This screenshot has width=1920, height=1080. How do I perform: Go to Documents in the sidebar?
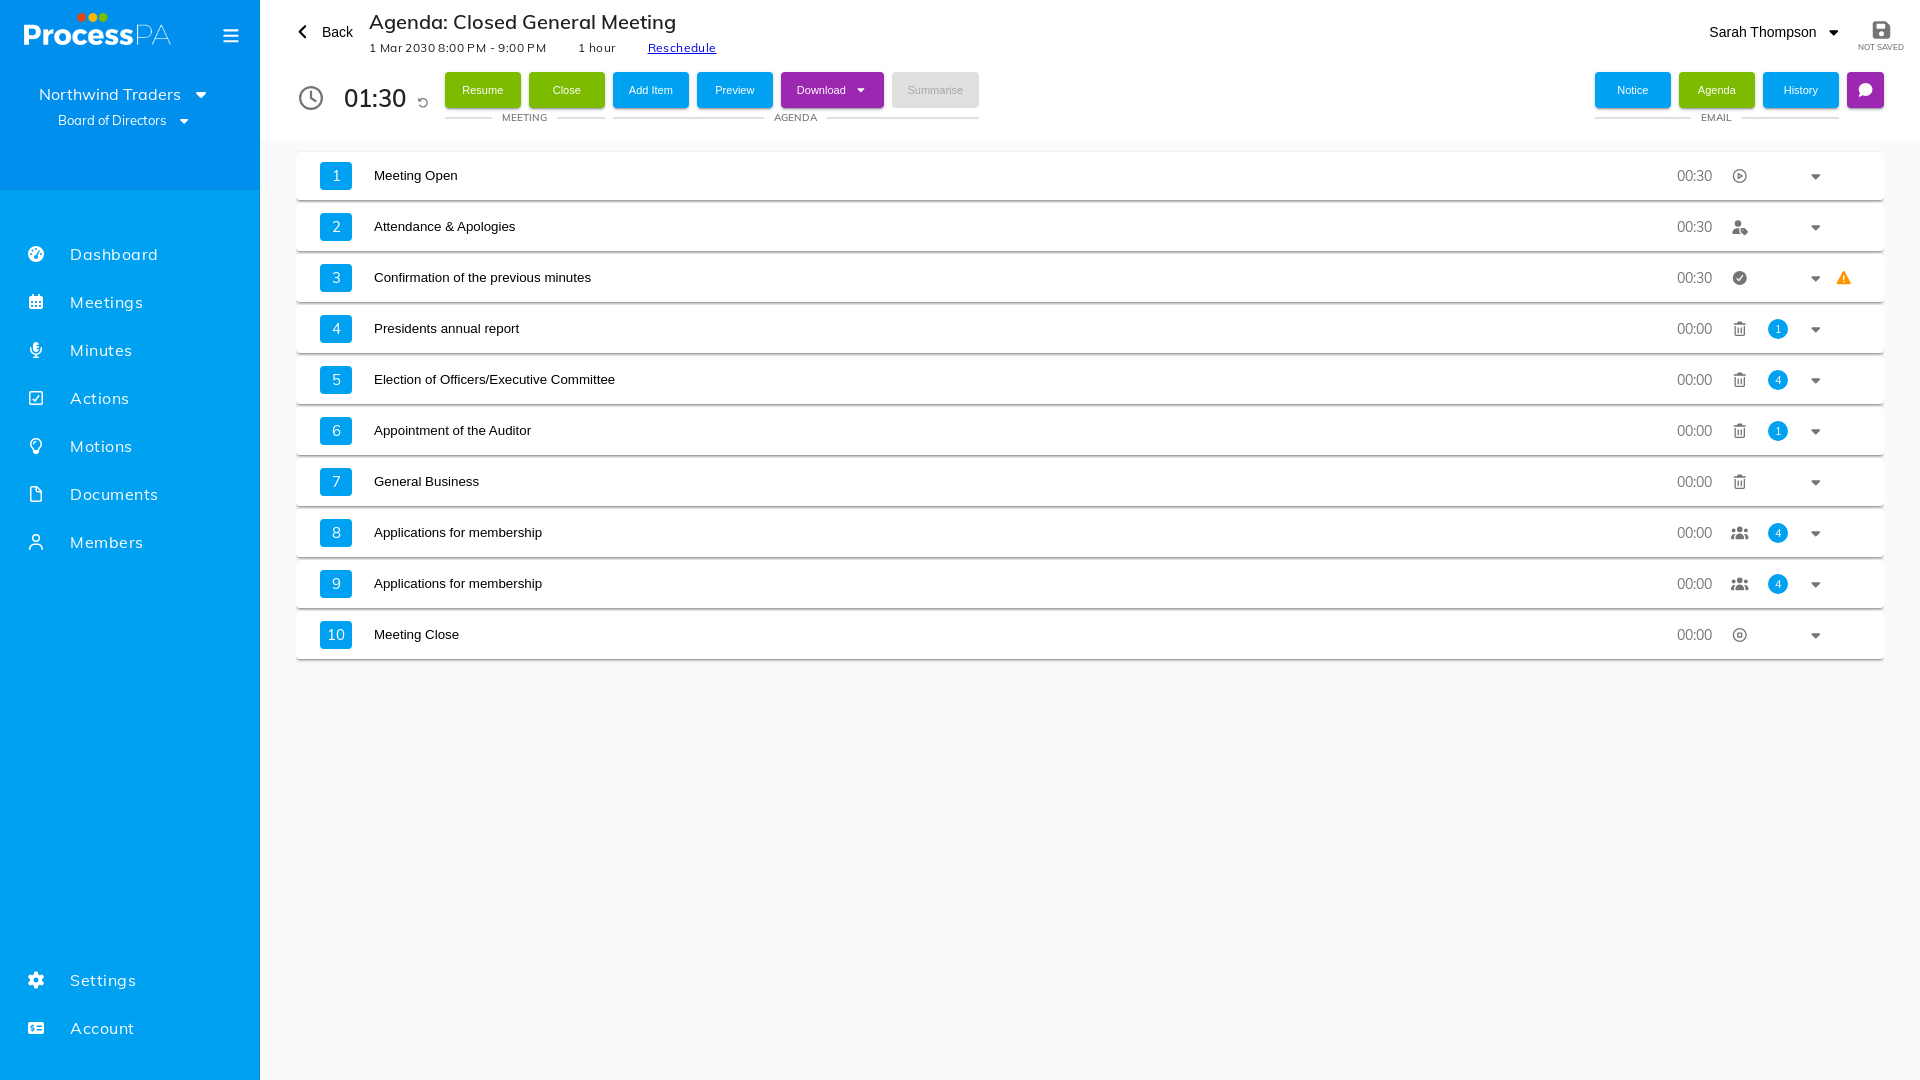tap(113, 494)
